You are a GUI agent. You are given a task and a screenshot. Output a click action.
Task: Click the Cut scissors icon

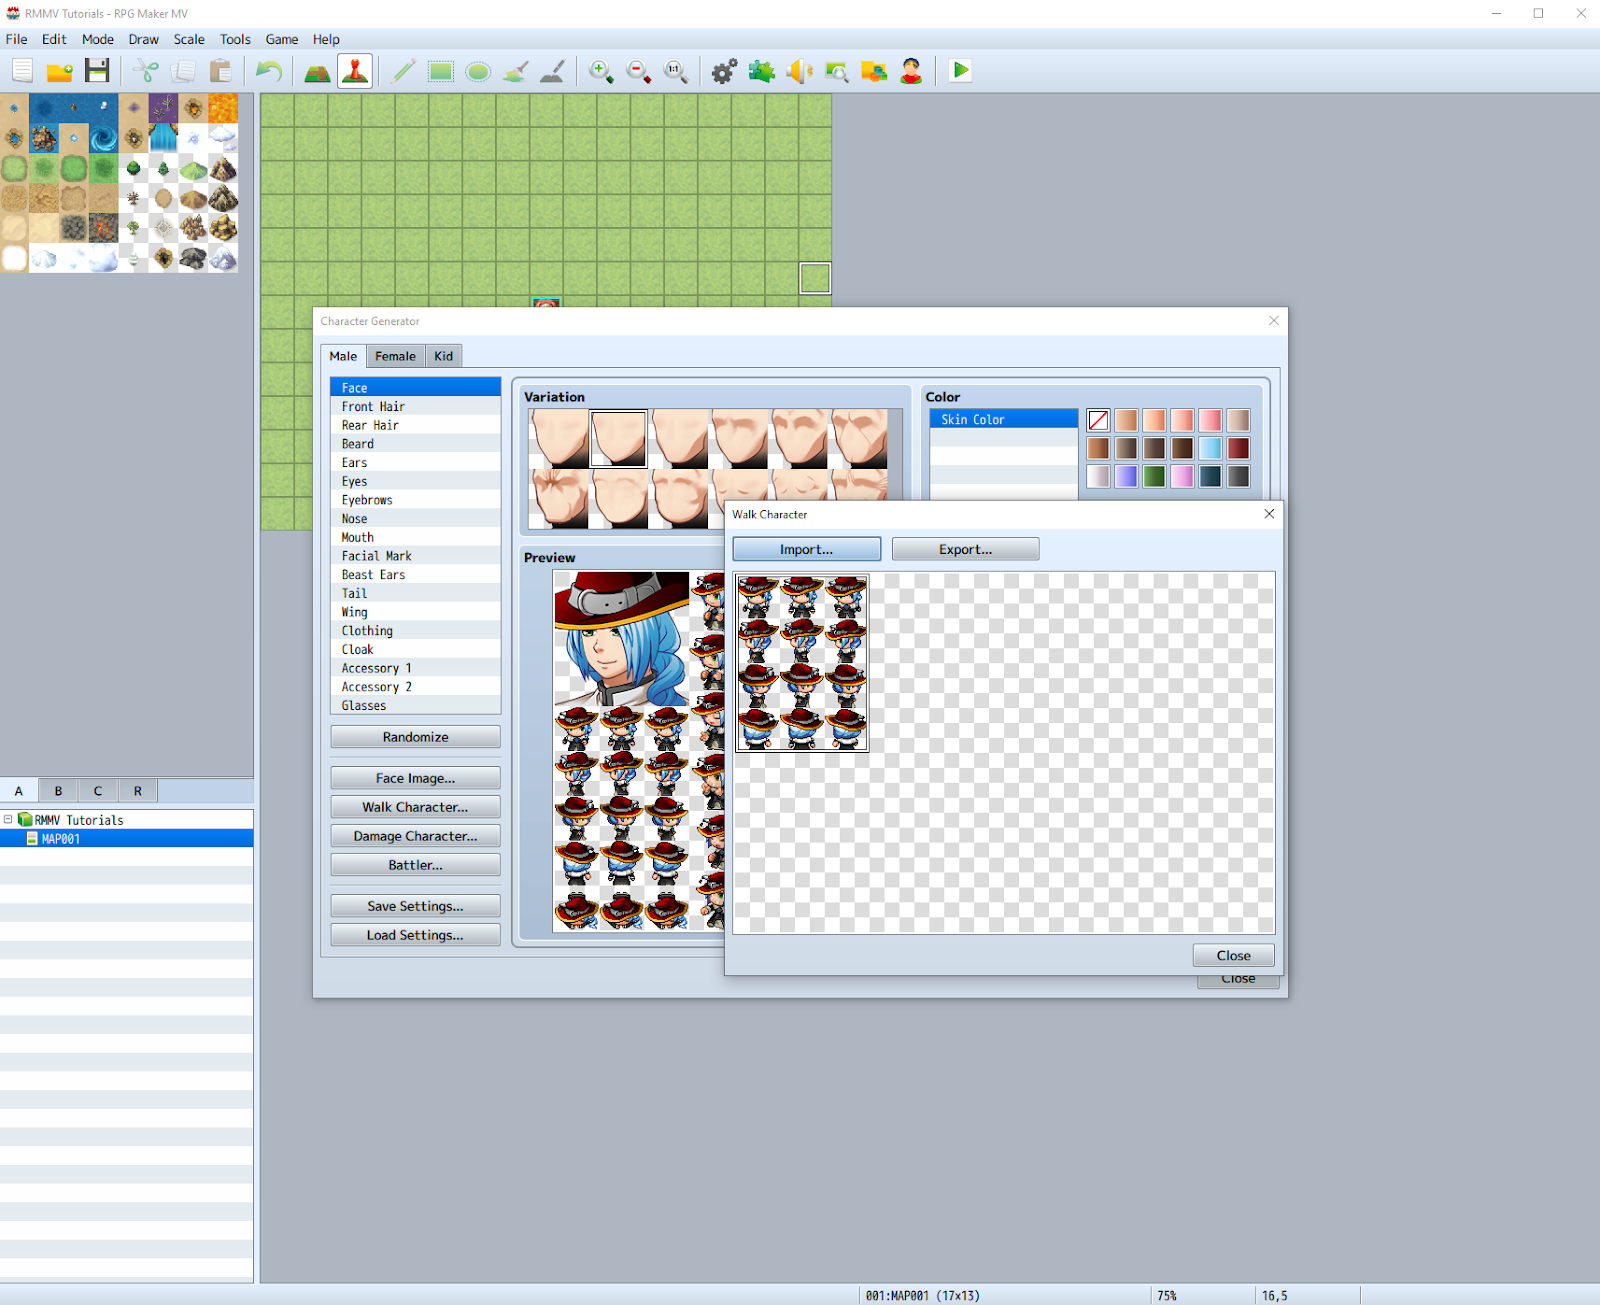(x=146, y=71)
